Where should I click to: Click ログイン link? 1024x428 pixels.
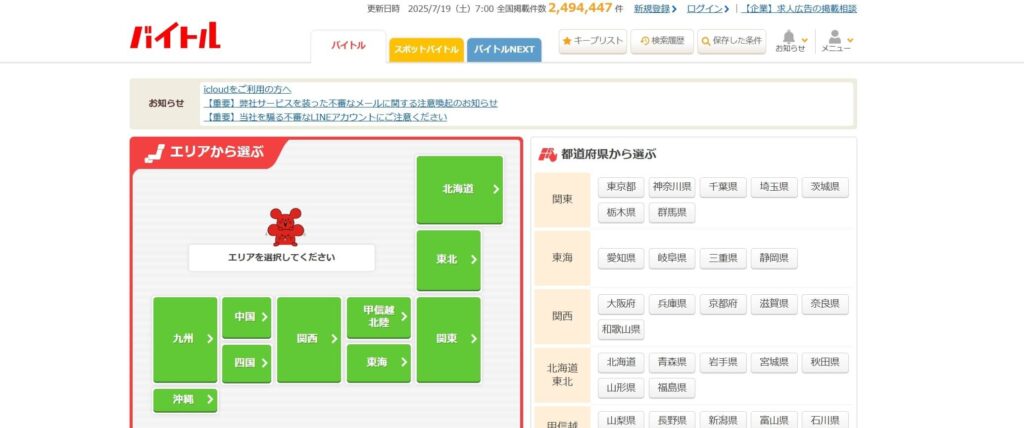707,8
